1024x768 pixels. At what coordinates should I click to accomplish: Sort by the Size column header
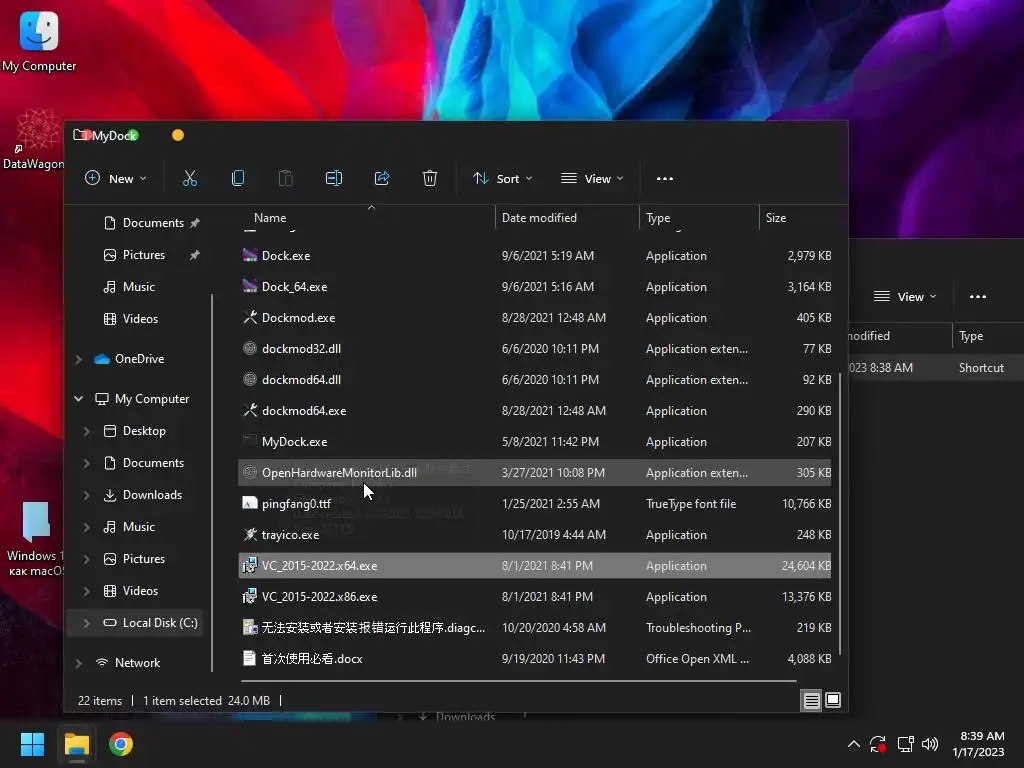[776, 217]
